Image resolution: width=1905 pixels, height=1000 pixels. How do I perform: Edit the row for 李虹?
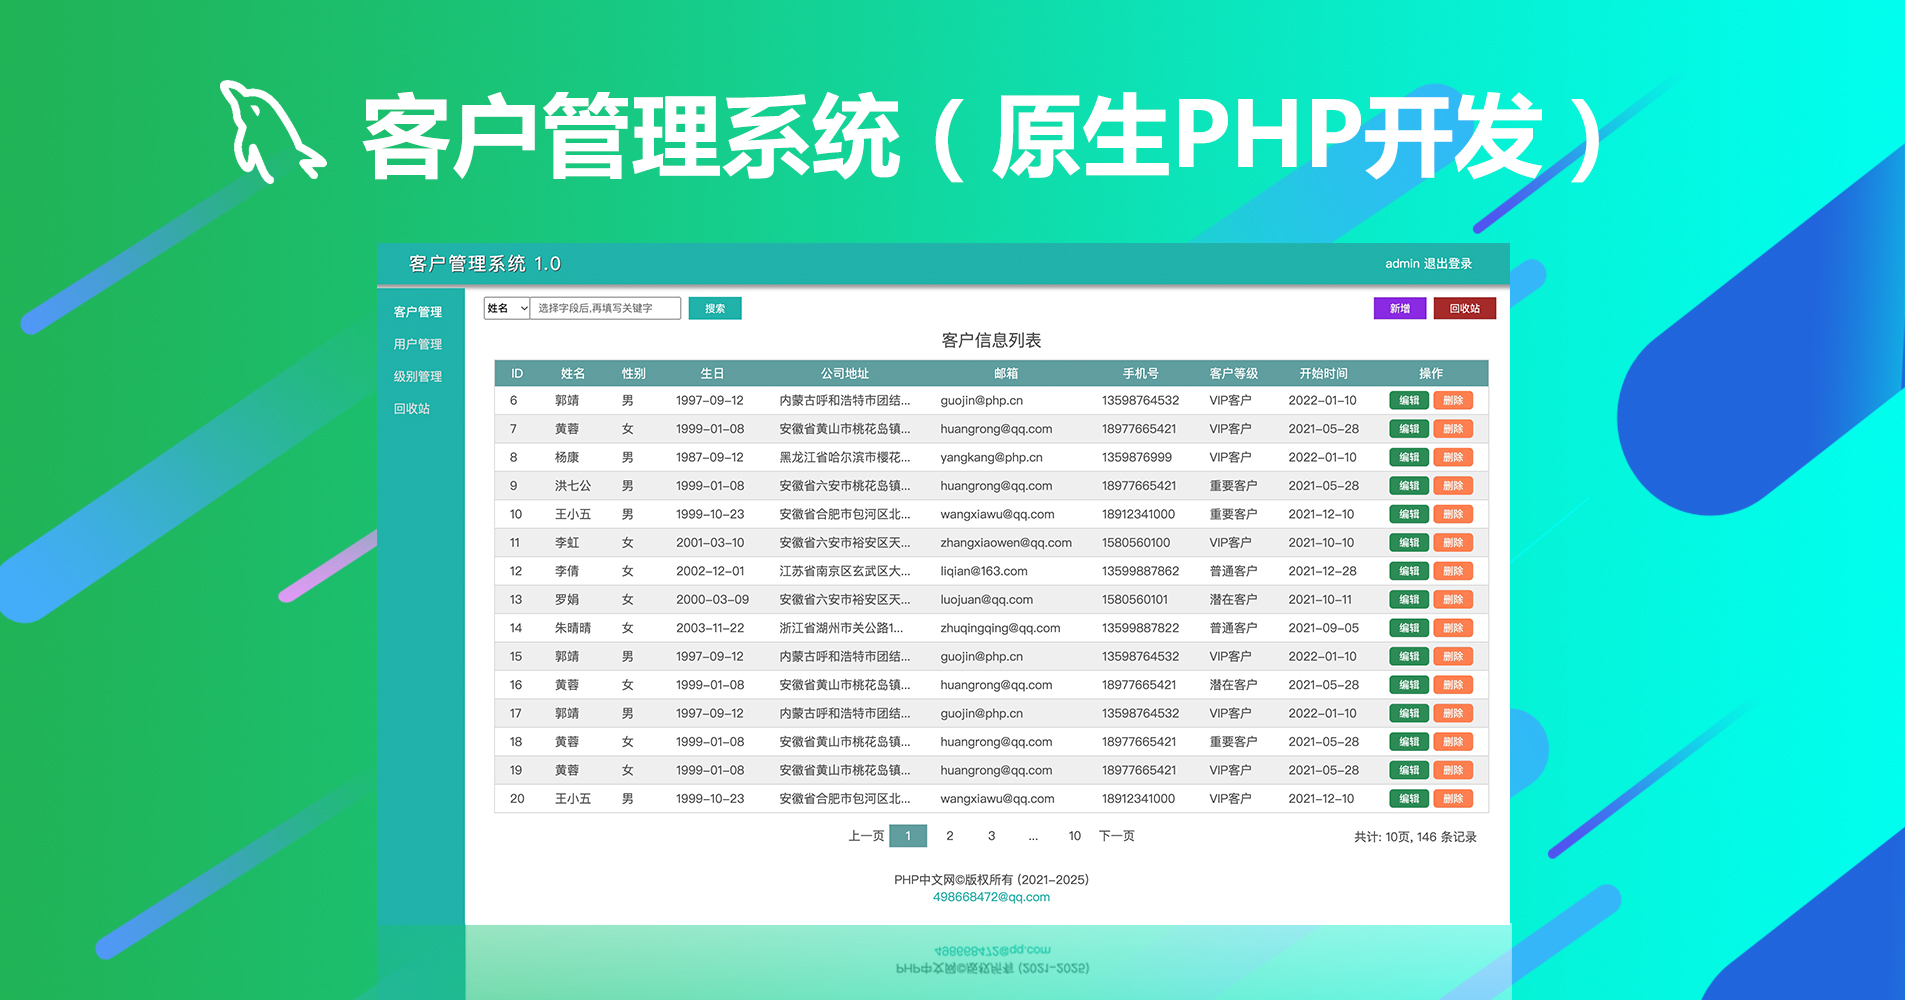1409,543
